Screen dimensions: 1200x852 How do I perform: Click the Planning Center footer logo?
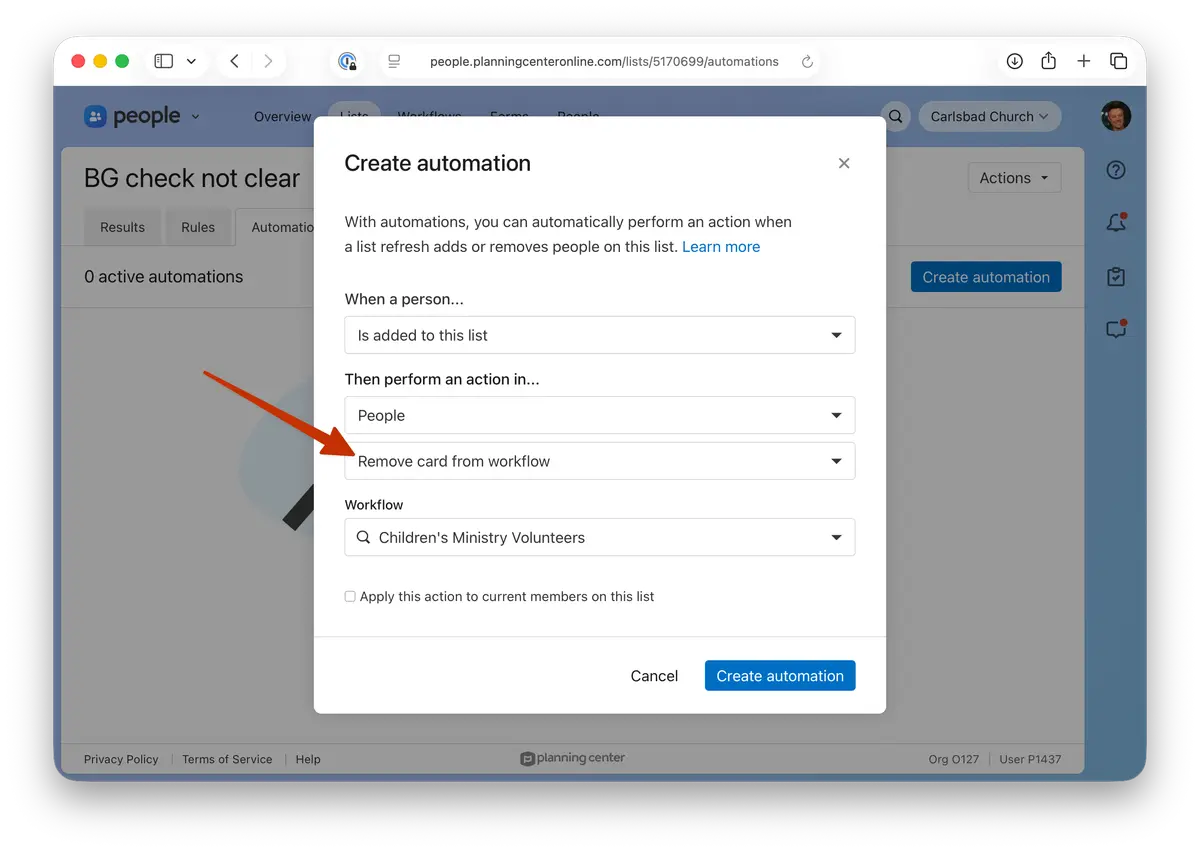pos(573,758)
